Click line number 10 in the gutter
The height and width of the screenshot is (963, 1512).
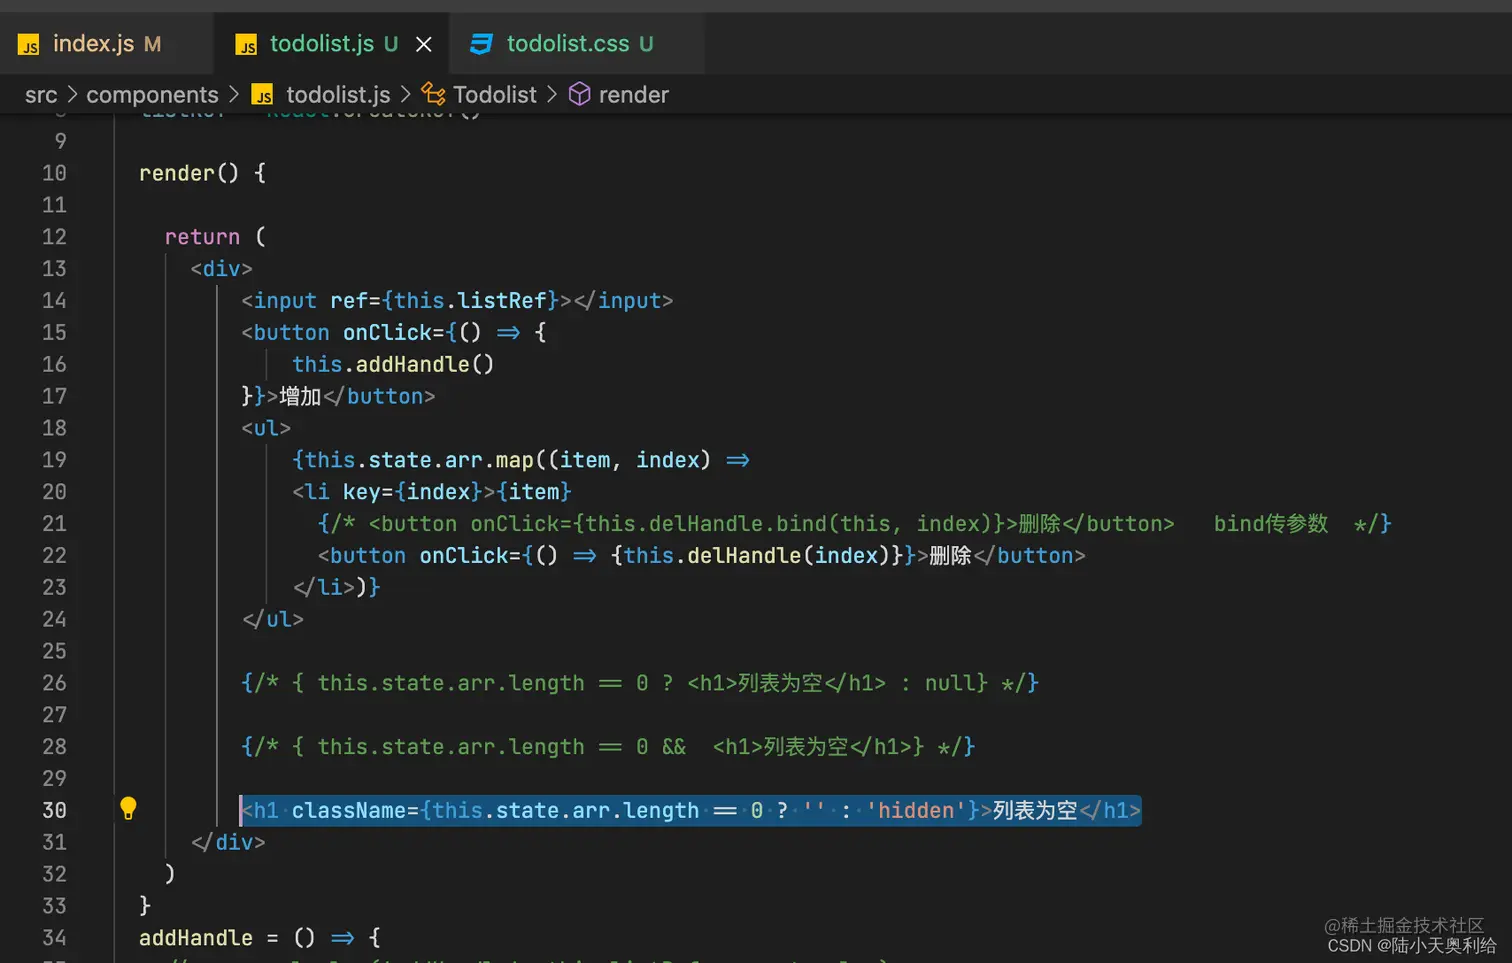(x=54, y=173)
